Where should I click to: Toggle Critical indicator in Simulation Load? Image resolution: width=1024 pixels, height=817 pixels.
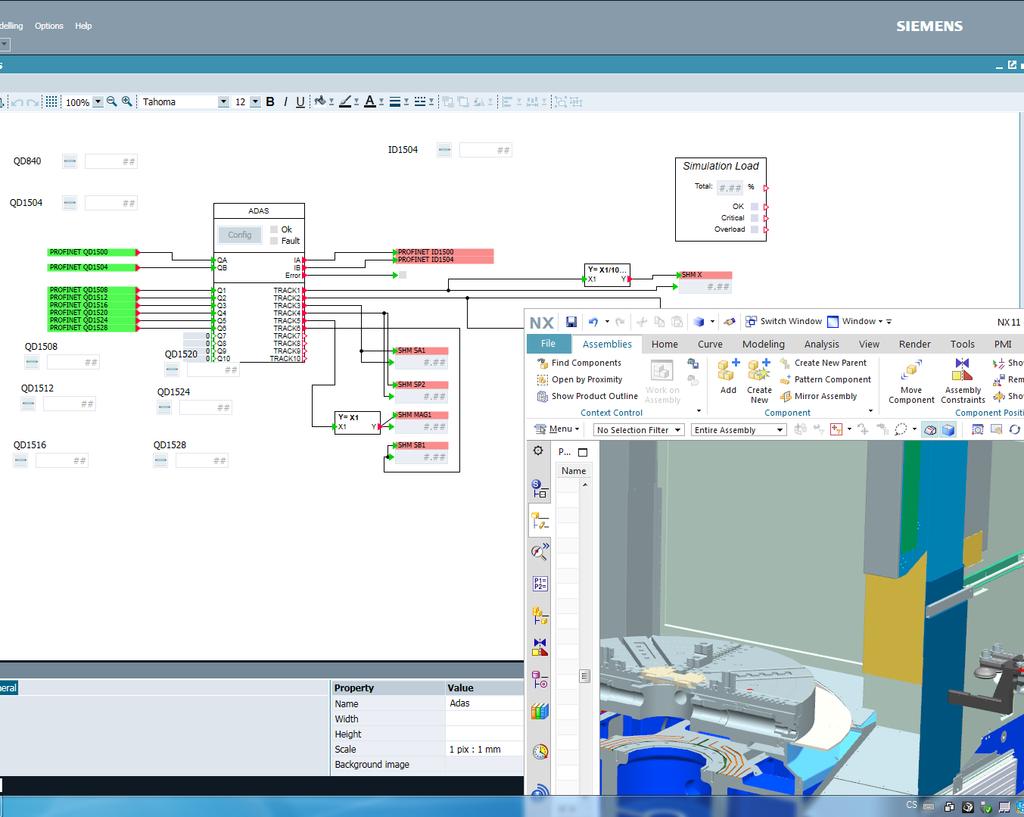754,218
